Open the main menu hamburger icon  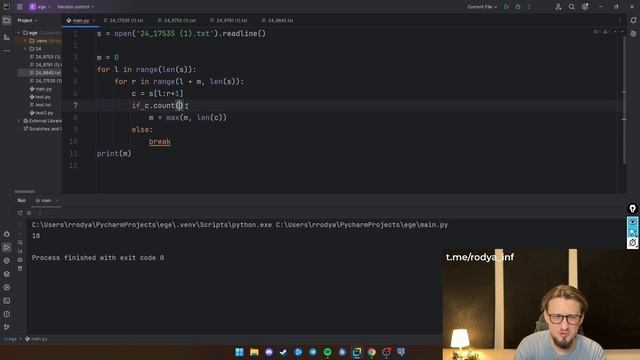(x=20, y=7)
